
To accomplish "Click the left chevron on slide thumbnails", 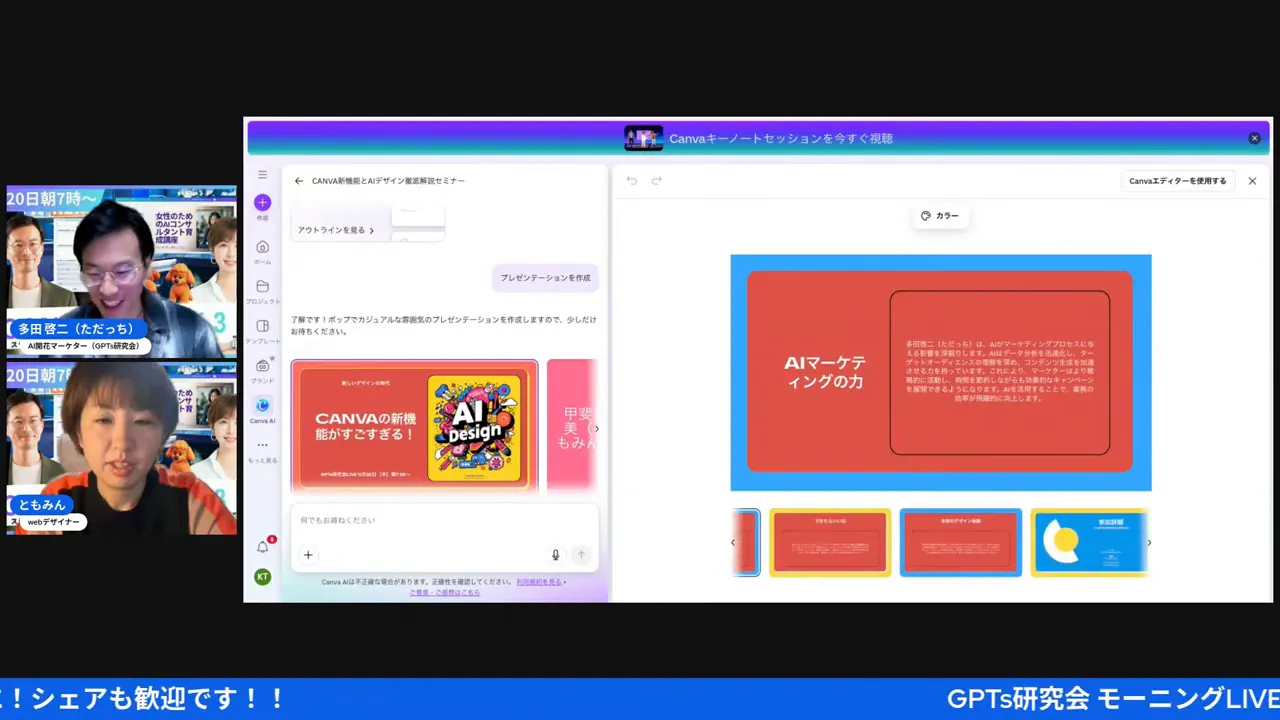I will tap(733, 542).
